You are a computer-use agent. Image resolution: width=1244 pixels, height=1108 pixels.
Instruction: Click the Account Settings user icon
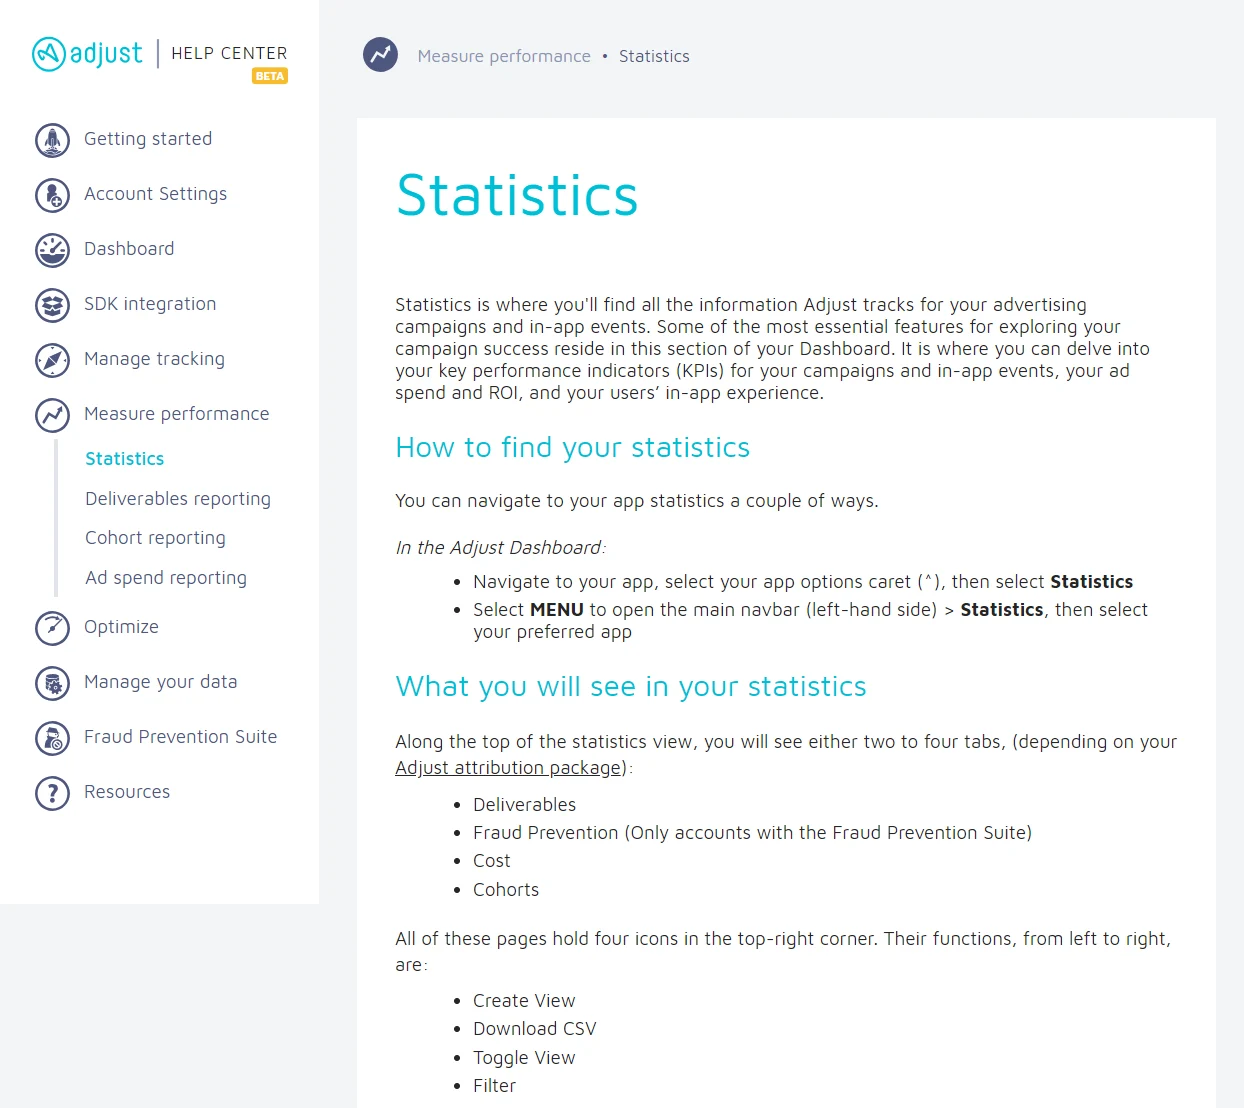click(52, 195)
